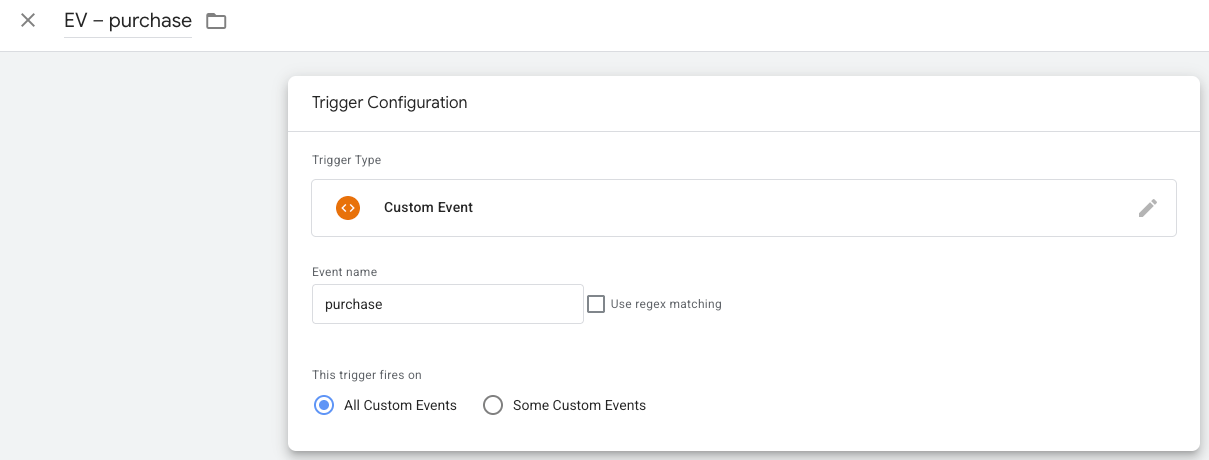The height and width of the screenshot is (460, 1209).
Task: Click the Some Custom Events label text
Action: pyautogui.click(x=579, y=406)
